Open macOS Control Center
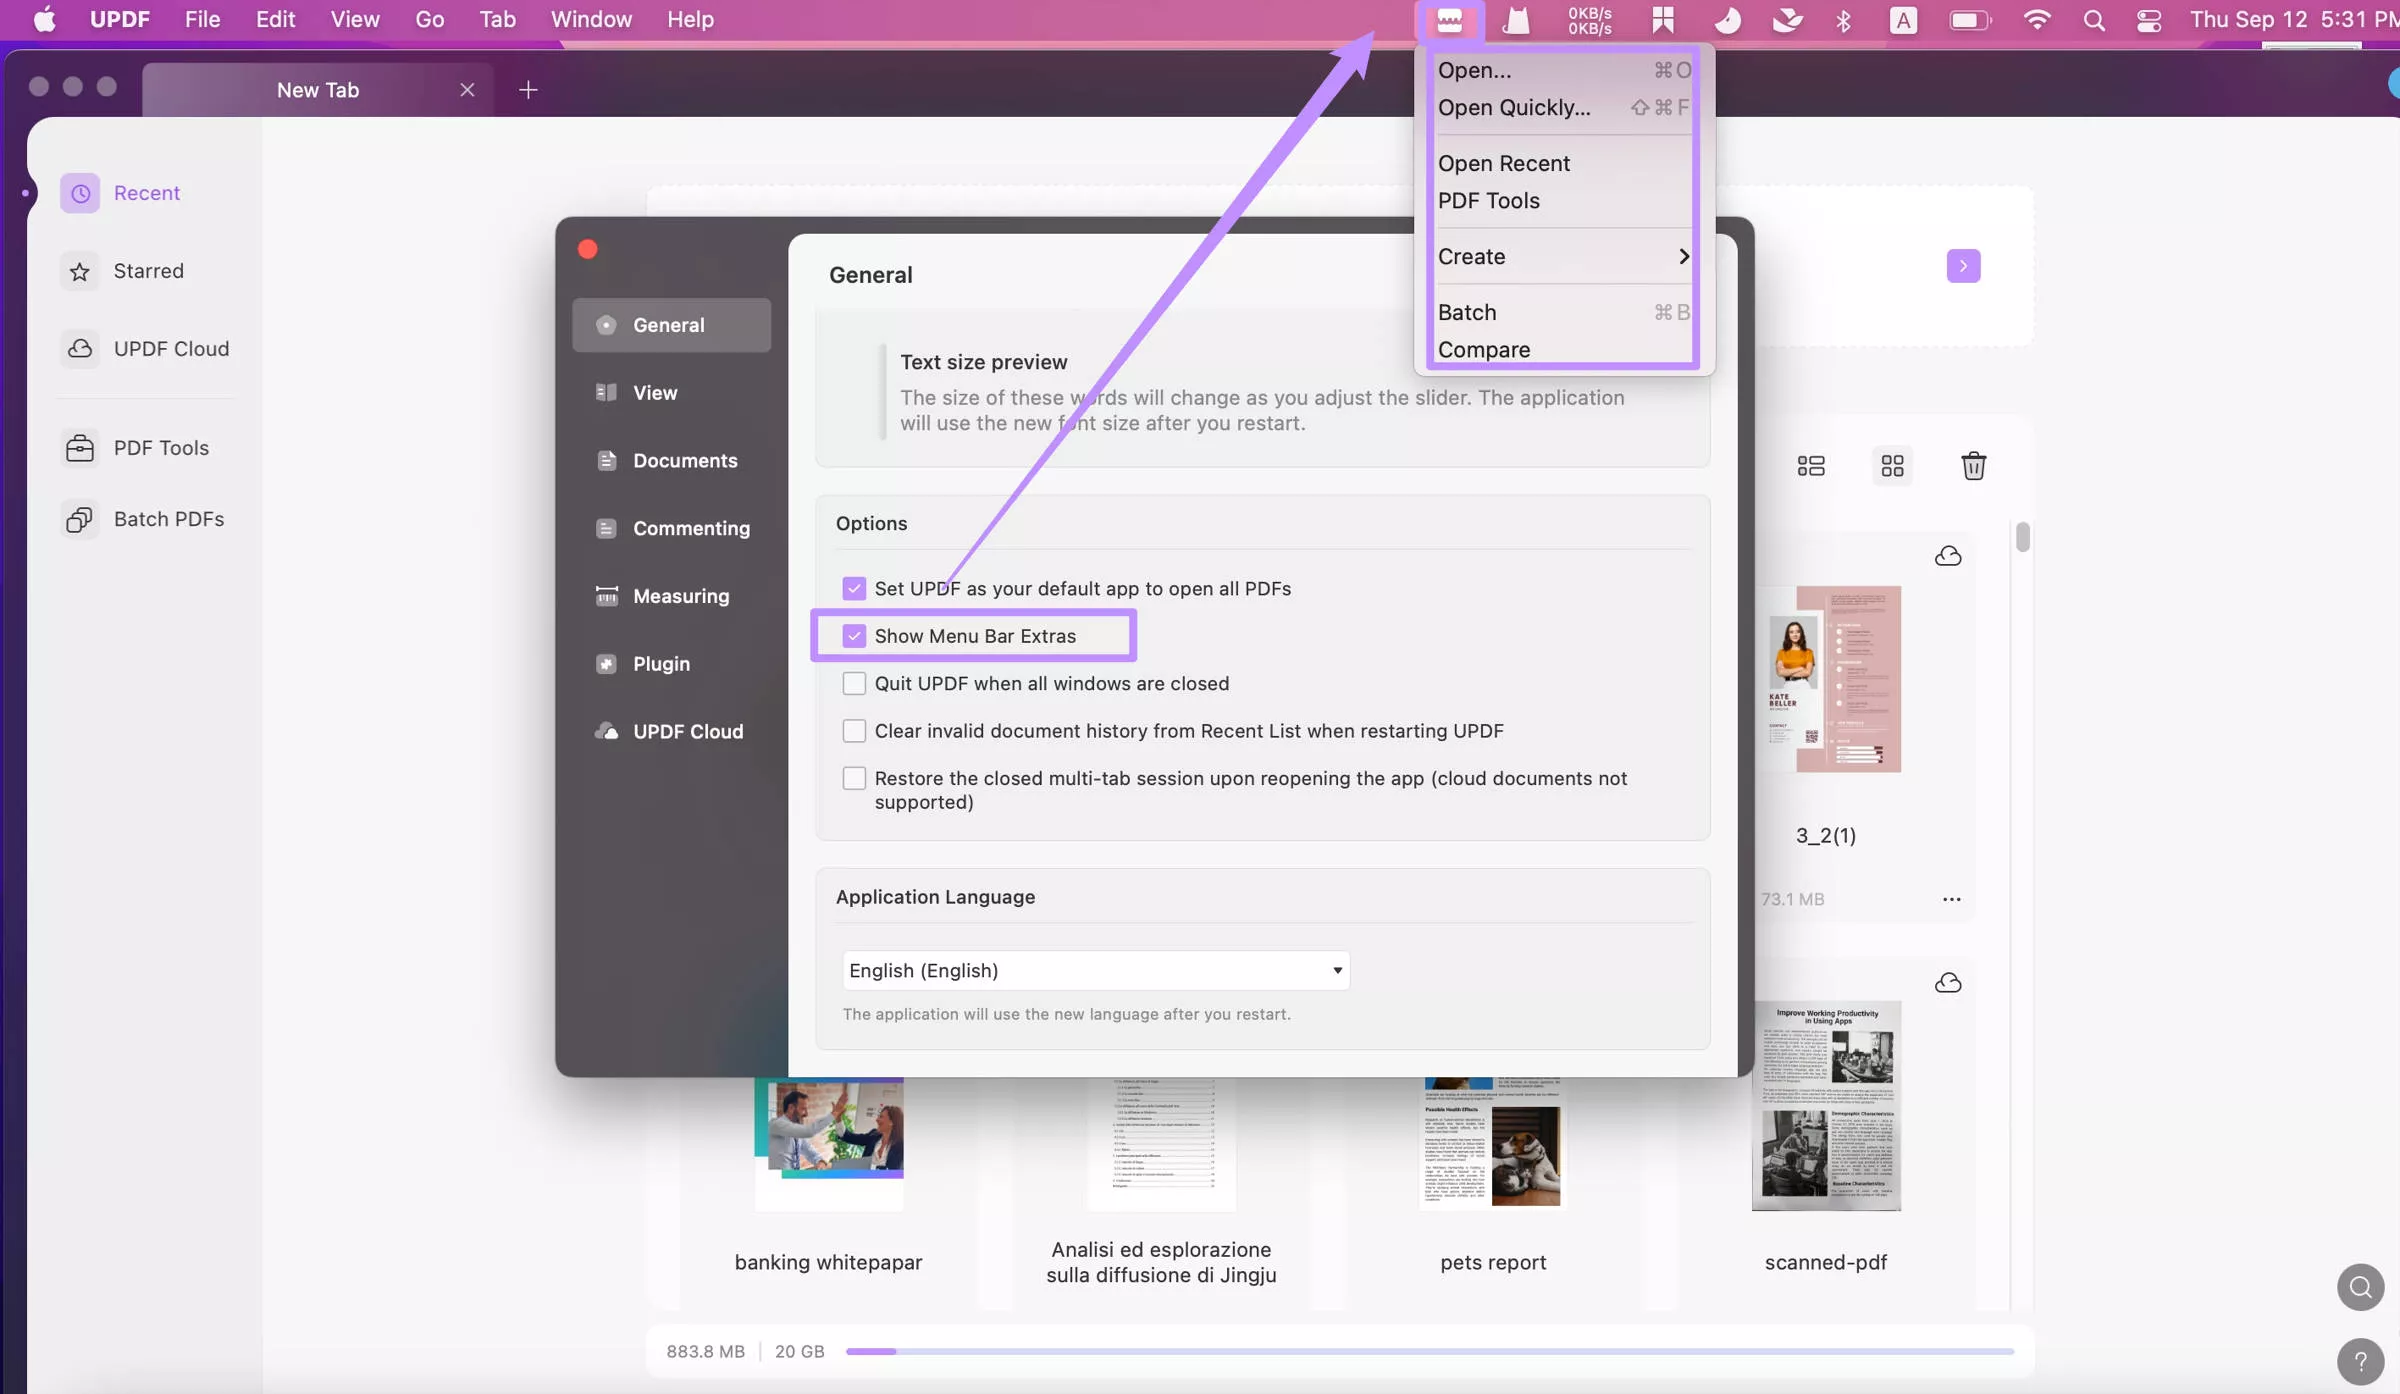 click(2148, 20)
